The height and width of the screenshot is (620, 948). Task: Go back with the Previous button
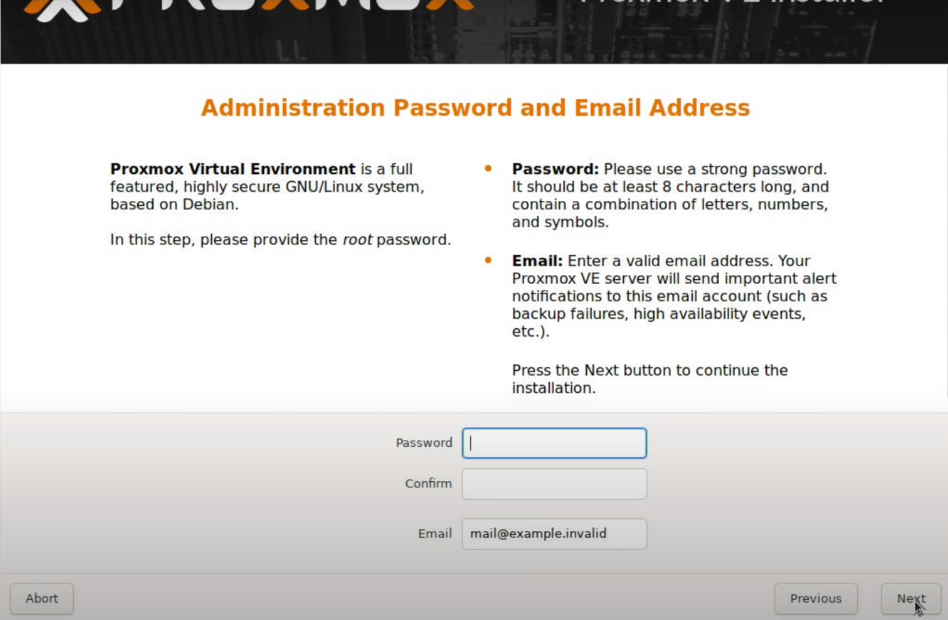point(815,599)
